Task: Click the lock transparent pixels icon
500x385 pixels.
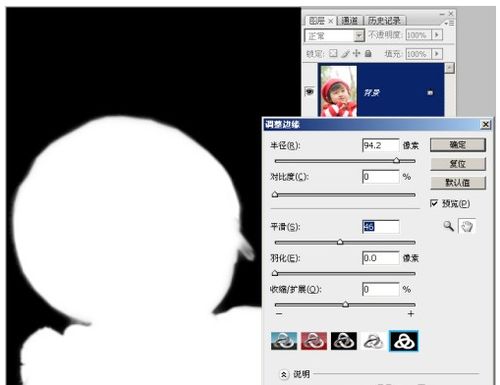Action: 333,53
